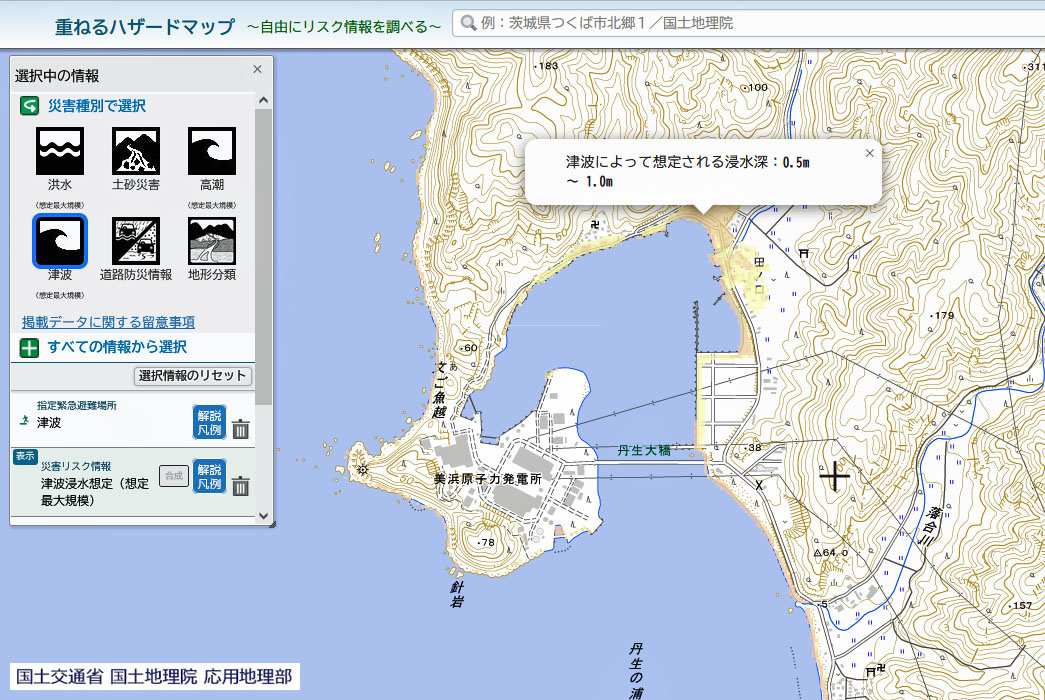The height and width of the screenshot is (700, 1045).
Task: Delete the 津波浸水想定 layer with trash icon
Action: [x=241, y=486]
